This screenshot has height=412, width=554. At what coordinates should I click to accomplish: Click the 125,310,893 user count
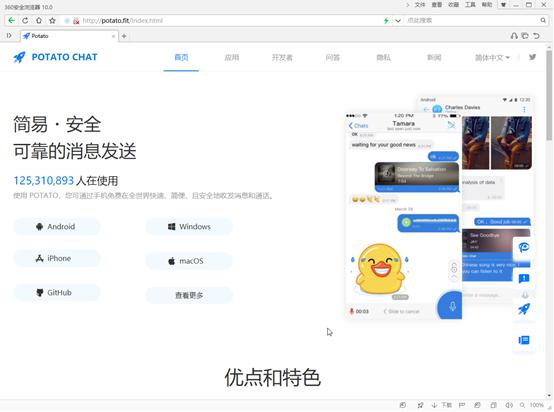43,181
